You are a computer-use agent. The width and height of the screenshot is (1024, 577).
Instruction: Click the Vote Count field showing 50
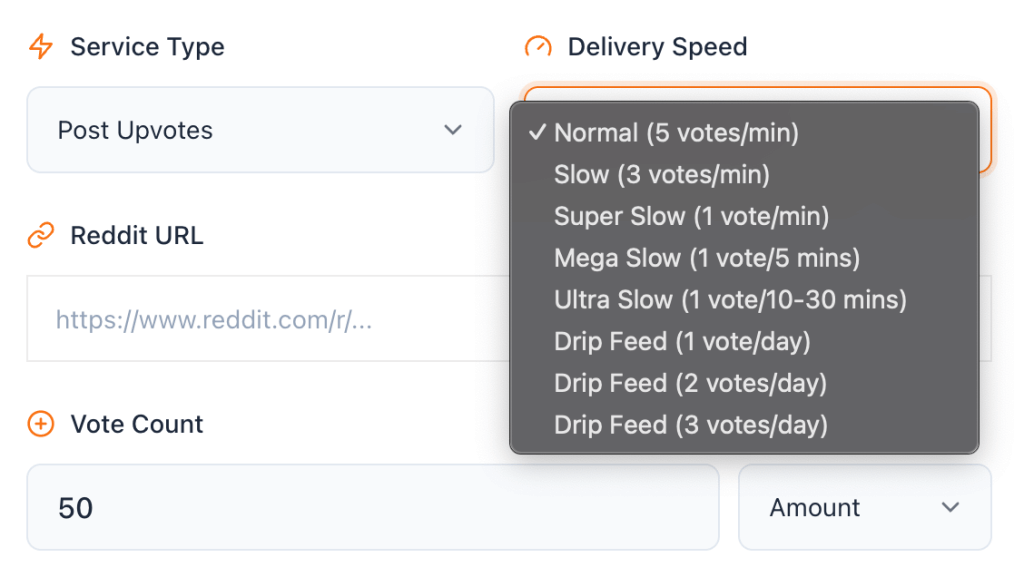pyautogui.click(x=373, y=507)
